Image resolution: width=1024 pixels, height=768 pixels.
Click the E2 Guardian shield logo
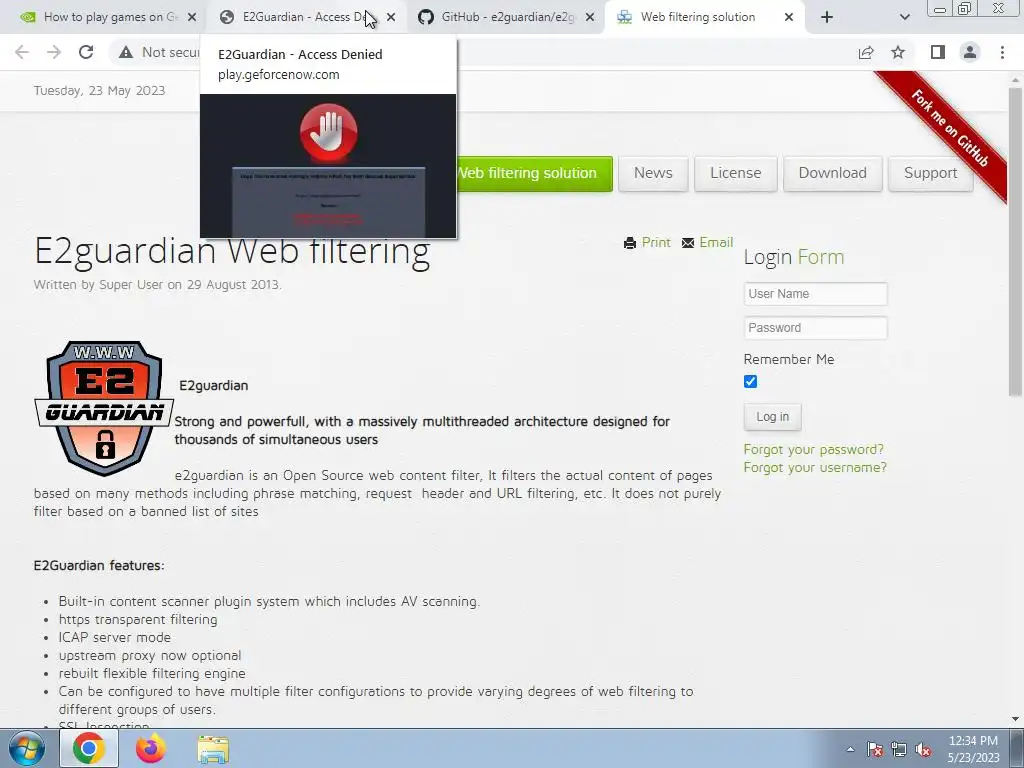click(x=104, y=408)
